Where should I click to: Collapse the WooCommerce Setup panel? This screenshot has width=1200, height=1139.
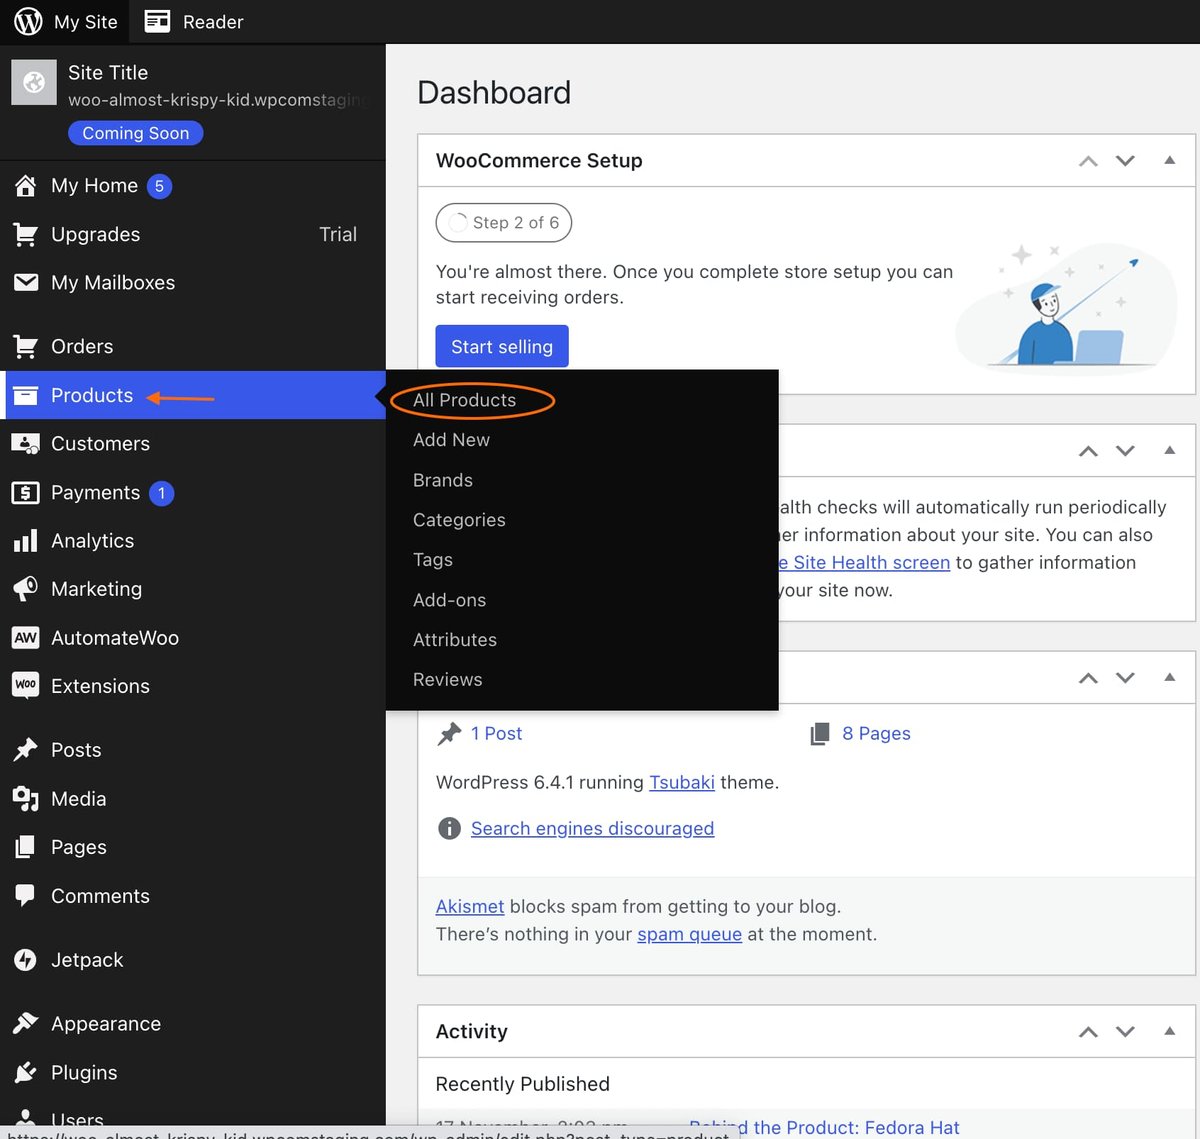(x=1170, y=160)
